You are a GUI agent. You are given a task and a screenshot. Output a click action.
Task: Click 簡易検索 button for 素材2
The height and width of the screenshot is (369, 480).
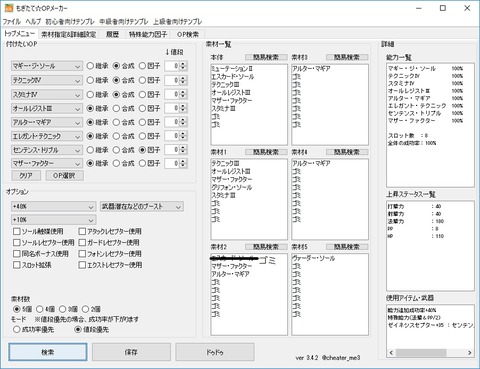[x=266, y=247]
